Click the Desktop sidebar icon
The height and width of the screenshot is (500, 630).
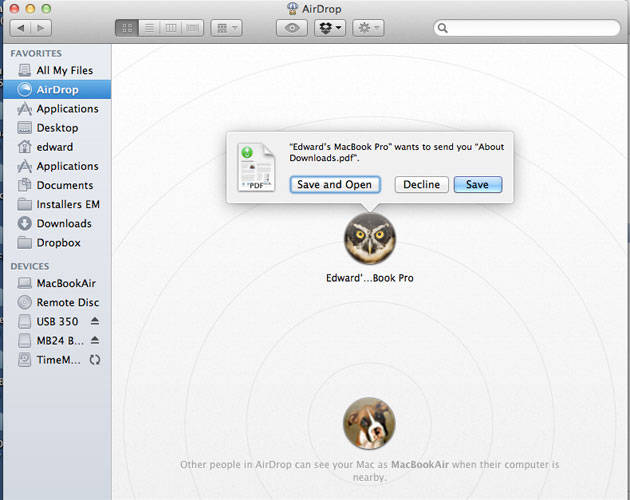[25, 128]
